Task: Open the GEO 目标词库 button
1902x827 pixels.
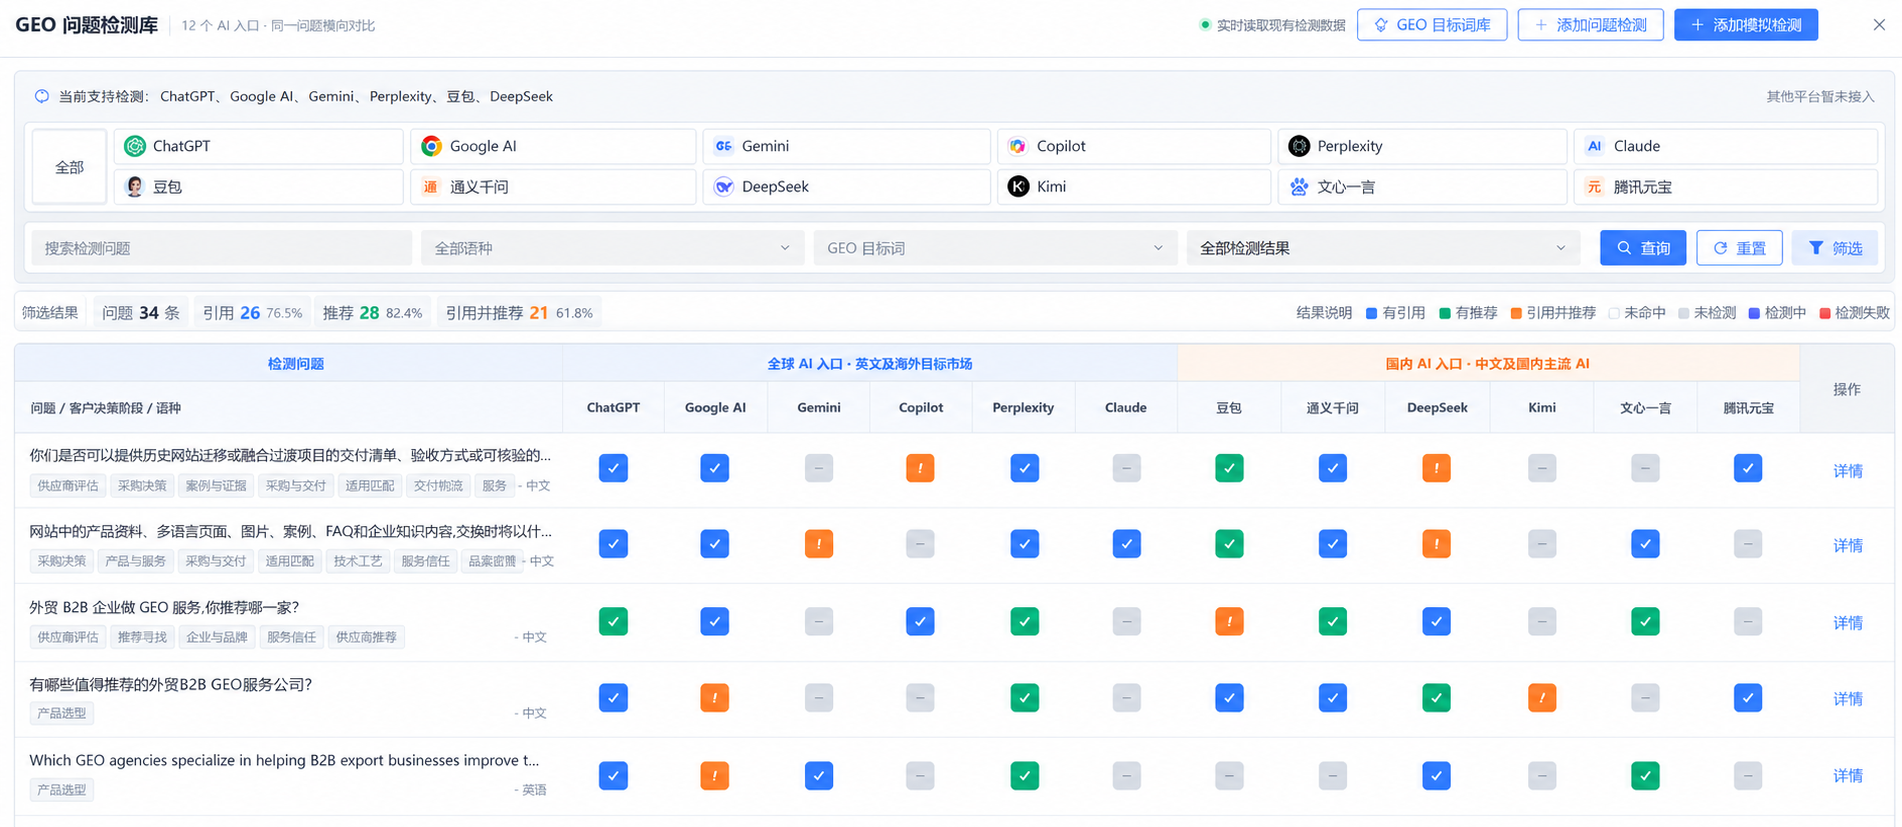Action: point(1432,25)
